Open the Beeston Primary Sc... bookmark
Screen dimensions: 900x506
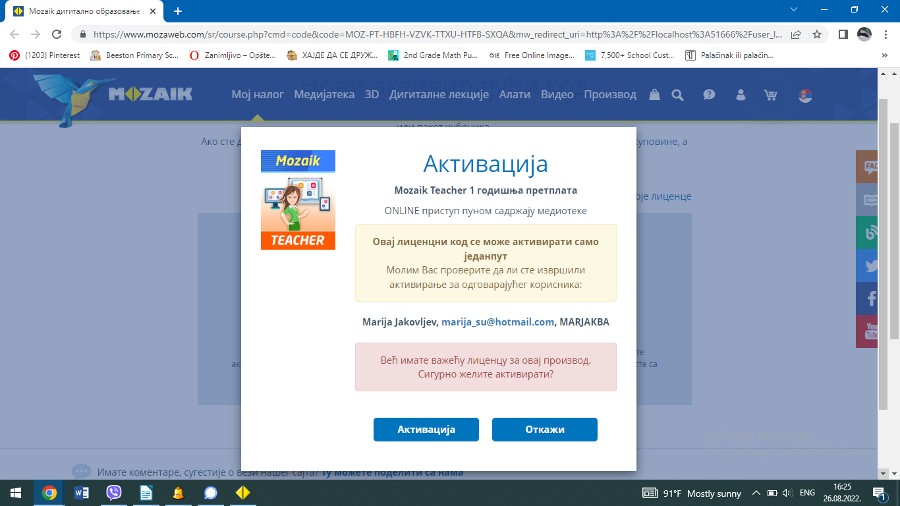point(135,55)
